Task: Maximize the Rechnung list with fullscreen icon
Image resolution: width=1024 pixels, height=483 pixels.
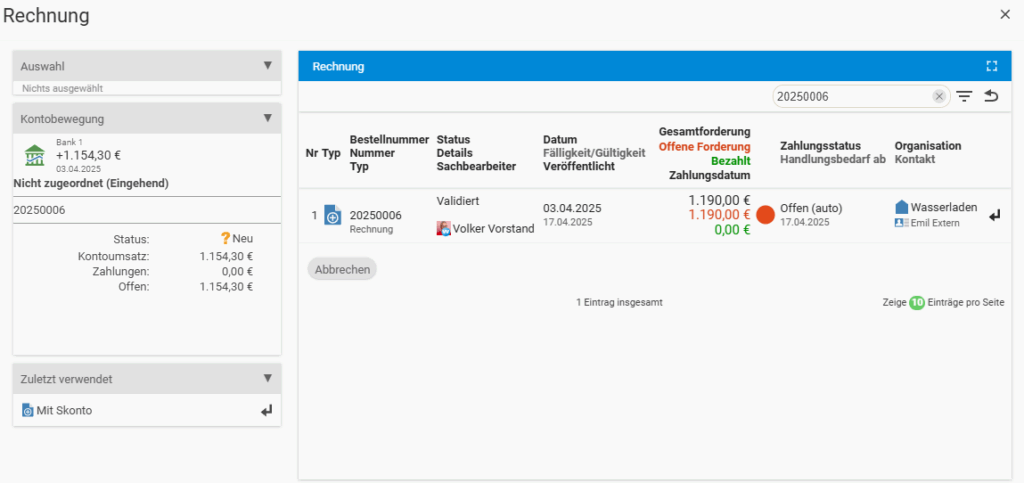Action: coord(992,66)
